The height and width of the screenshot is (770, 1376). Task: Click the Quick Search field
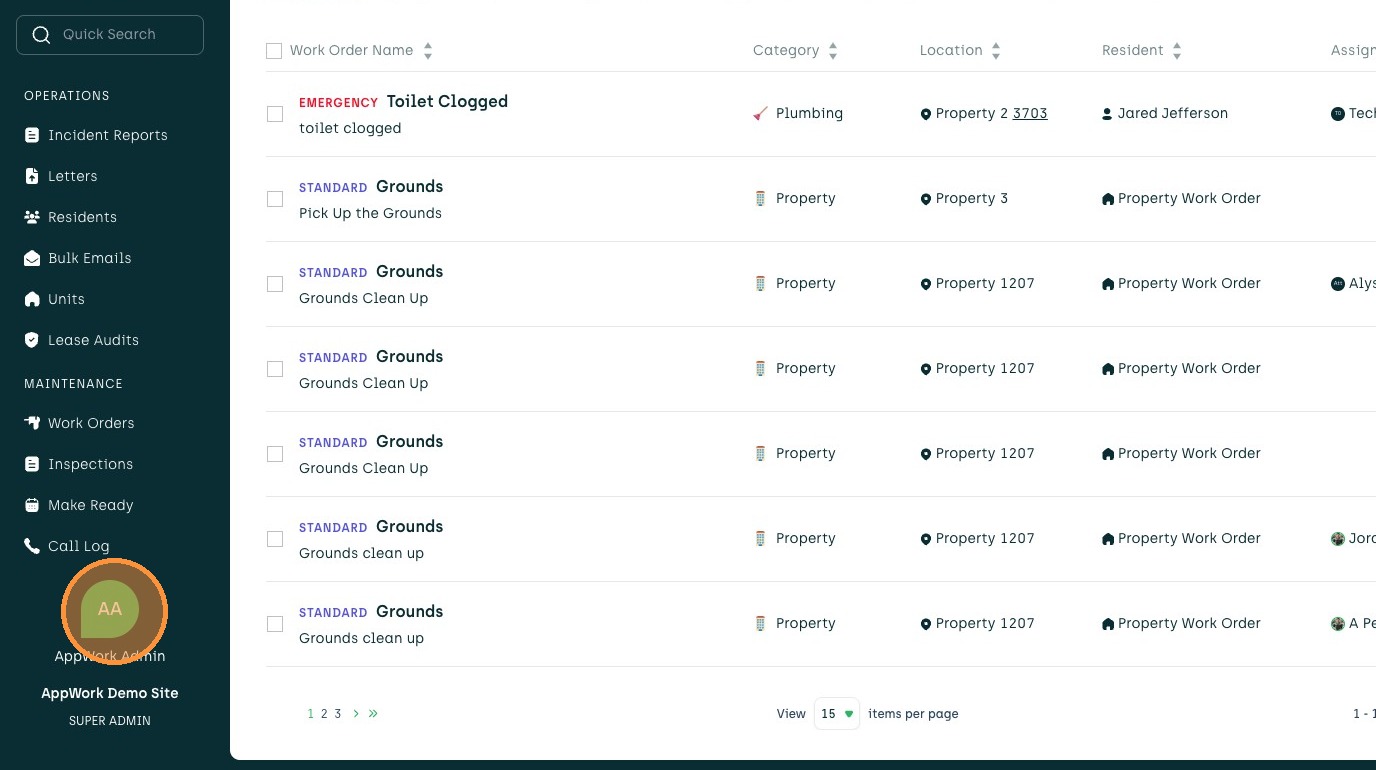click(110, 35)
